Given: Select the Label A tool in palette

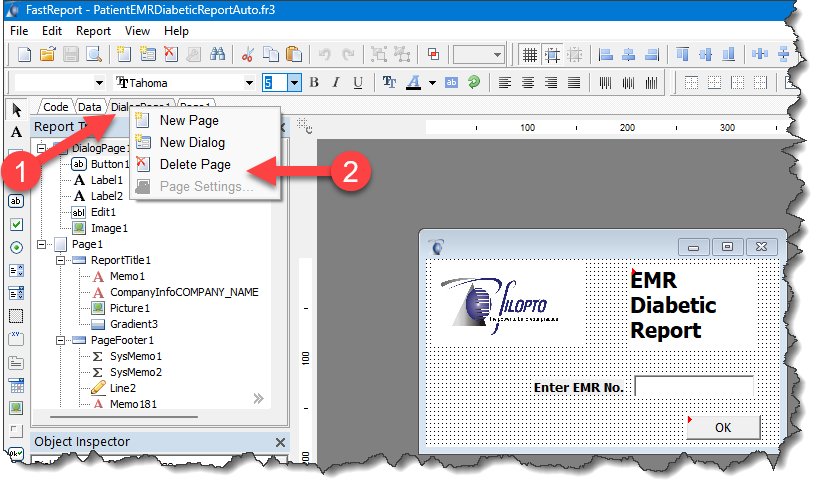Looking at the screenshot, I should pyautogui.click(x=16, y=132).
